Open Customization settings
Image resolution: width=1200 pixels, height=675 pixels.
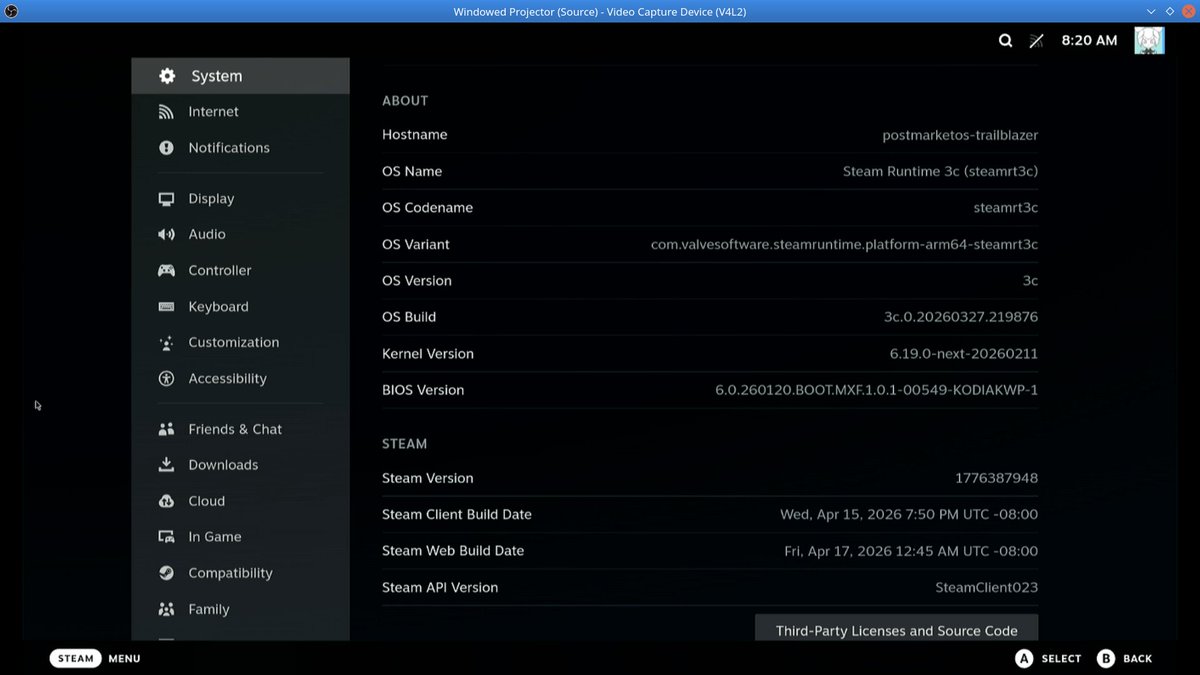coord(240,343)
